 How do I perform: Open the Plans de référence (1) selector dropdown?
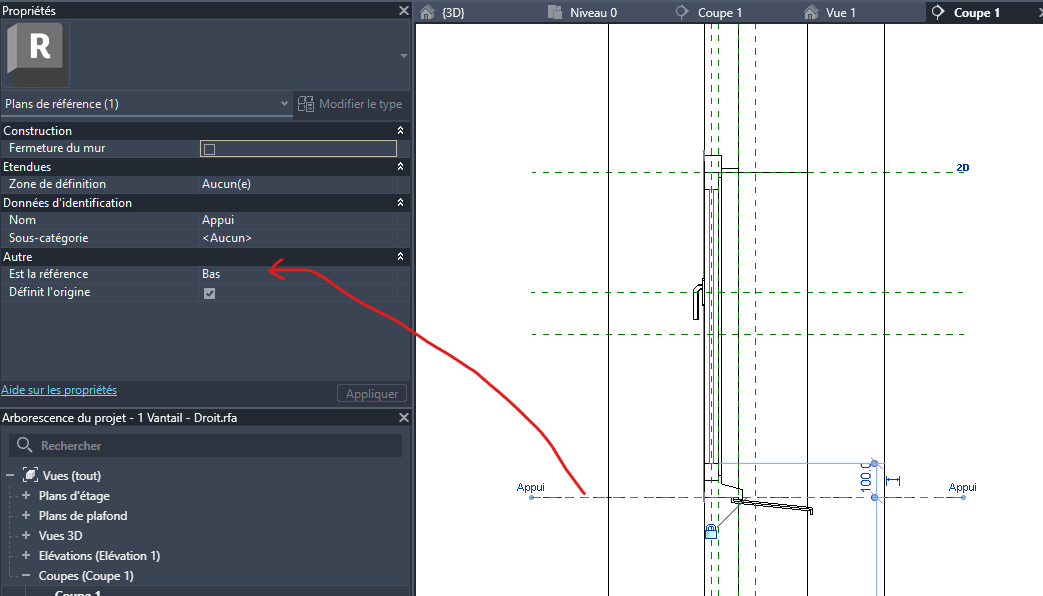pyautogui.click(x=283, y=103)
